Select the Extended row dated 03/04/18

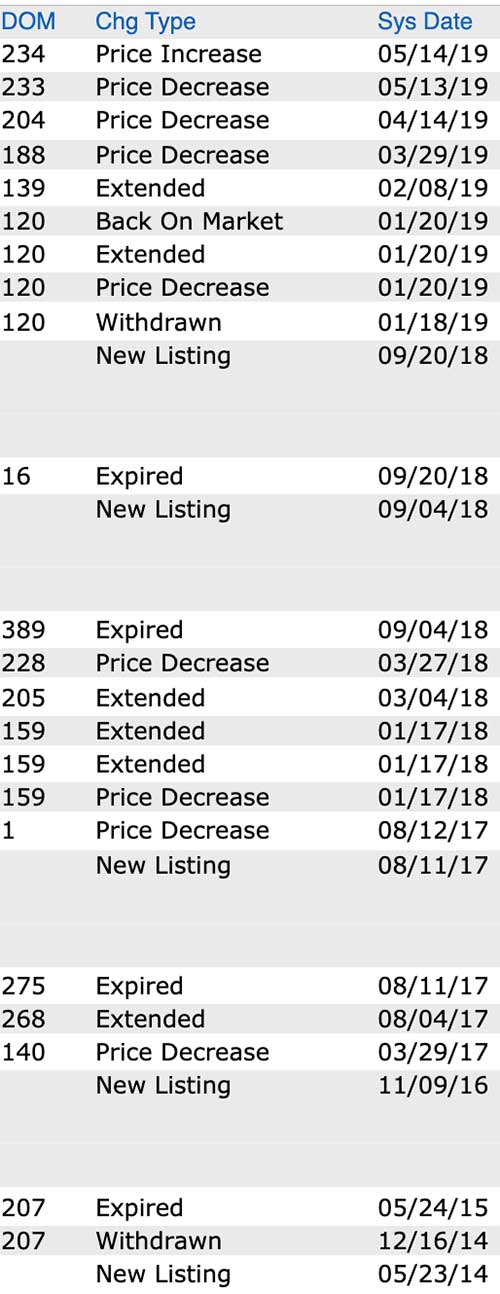(250, 697)
